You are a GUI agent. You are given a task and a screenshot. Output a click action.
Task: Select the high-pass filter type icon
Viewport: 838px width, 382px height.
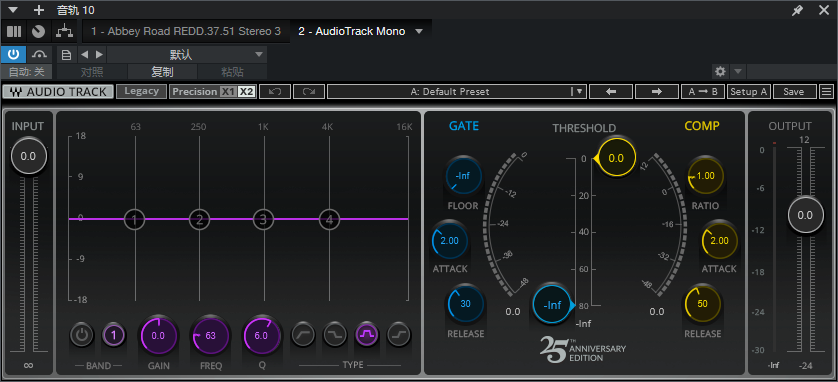click(303, 335)
